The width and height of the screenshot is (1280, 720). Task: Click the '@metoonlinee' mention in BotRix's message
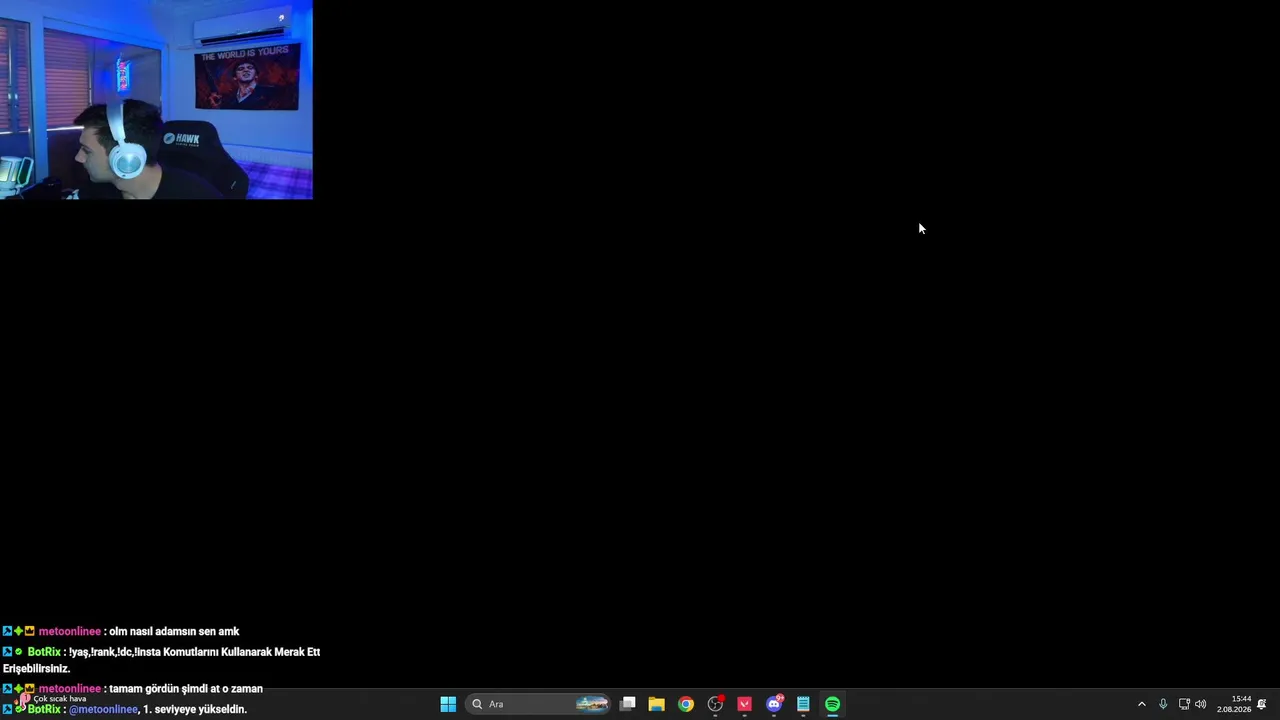point(103,709)
